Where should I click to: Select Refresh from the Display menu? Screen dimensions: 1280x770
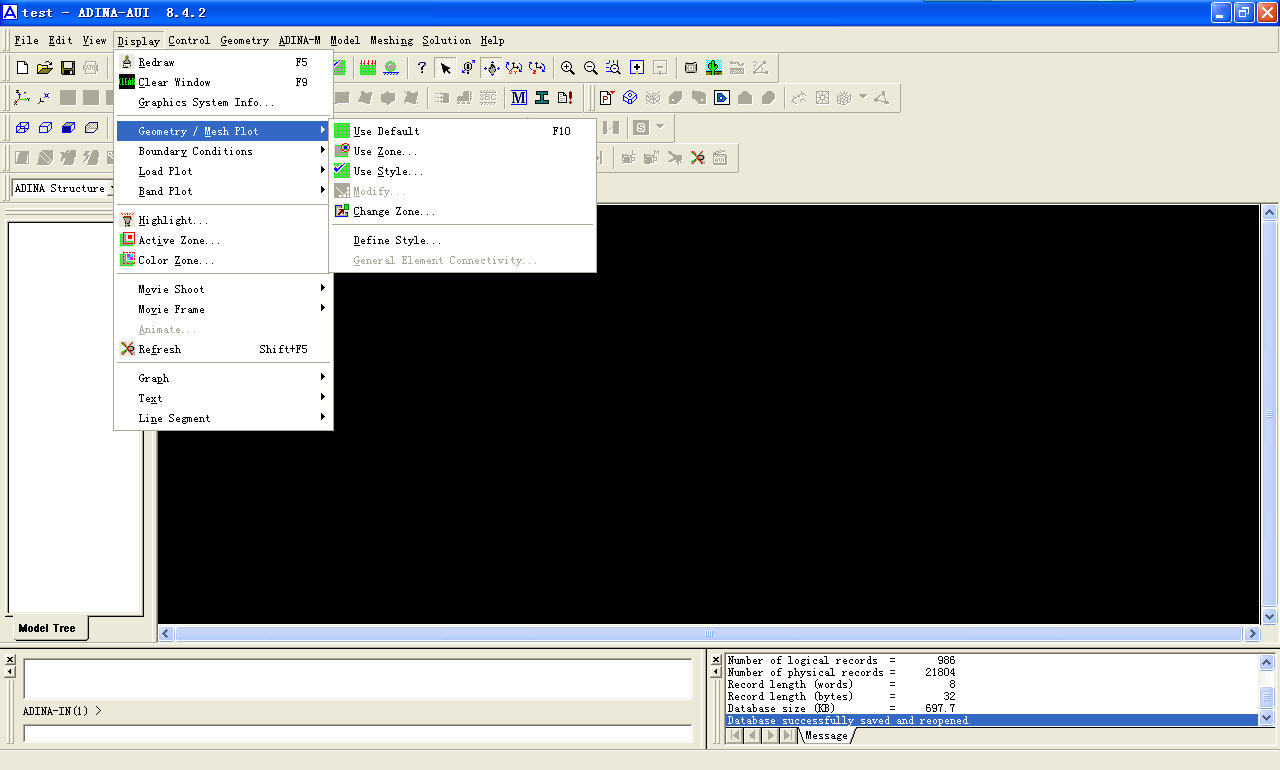tap(223, 349)
